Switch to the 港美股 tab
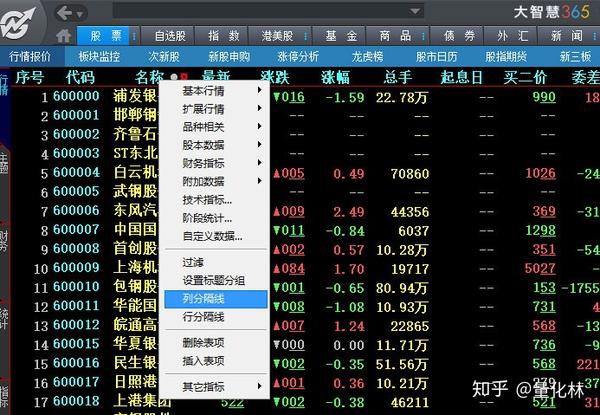This screenshot has width=600, height=415. click(277, 36)
